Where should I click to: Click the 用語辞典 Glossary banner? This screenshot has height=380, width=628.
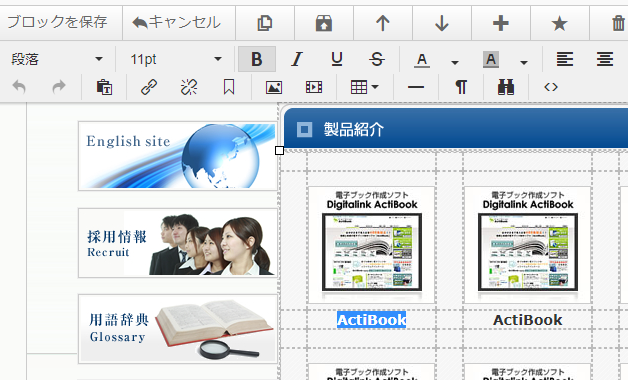[x=178, y=329]
